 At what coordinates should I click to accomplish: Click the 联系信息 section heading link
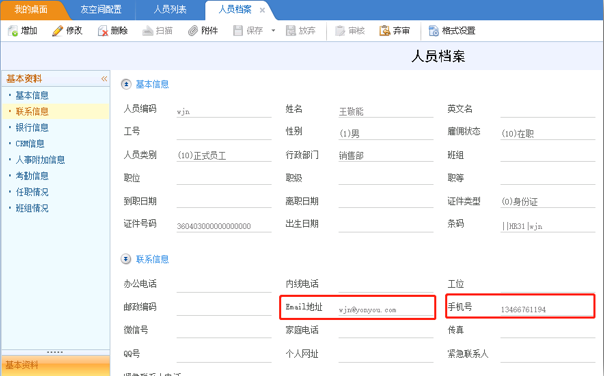(152, 259)
